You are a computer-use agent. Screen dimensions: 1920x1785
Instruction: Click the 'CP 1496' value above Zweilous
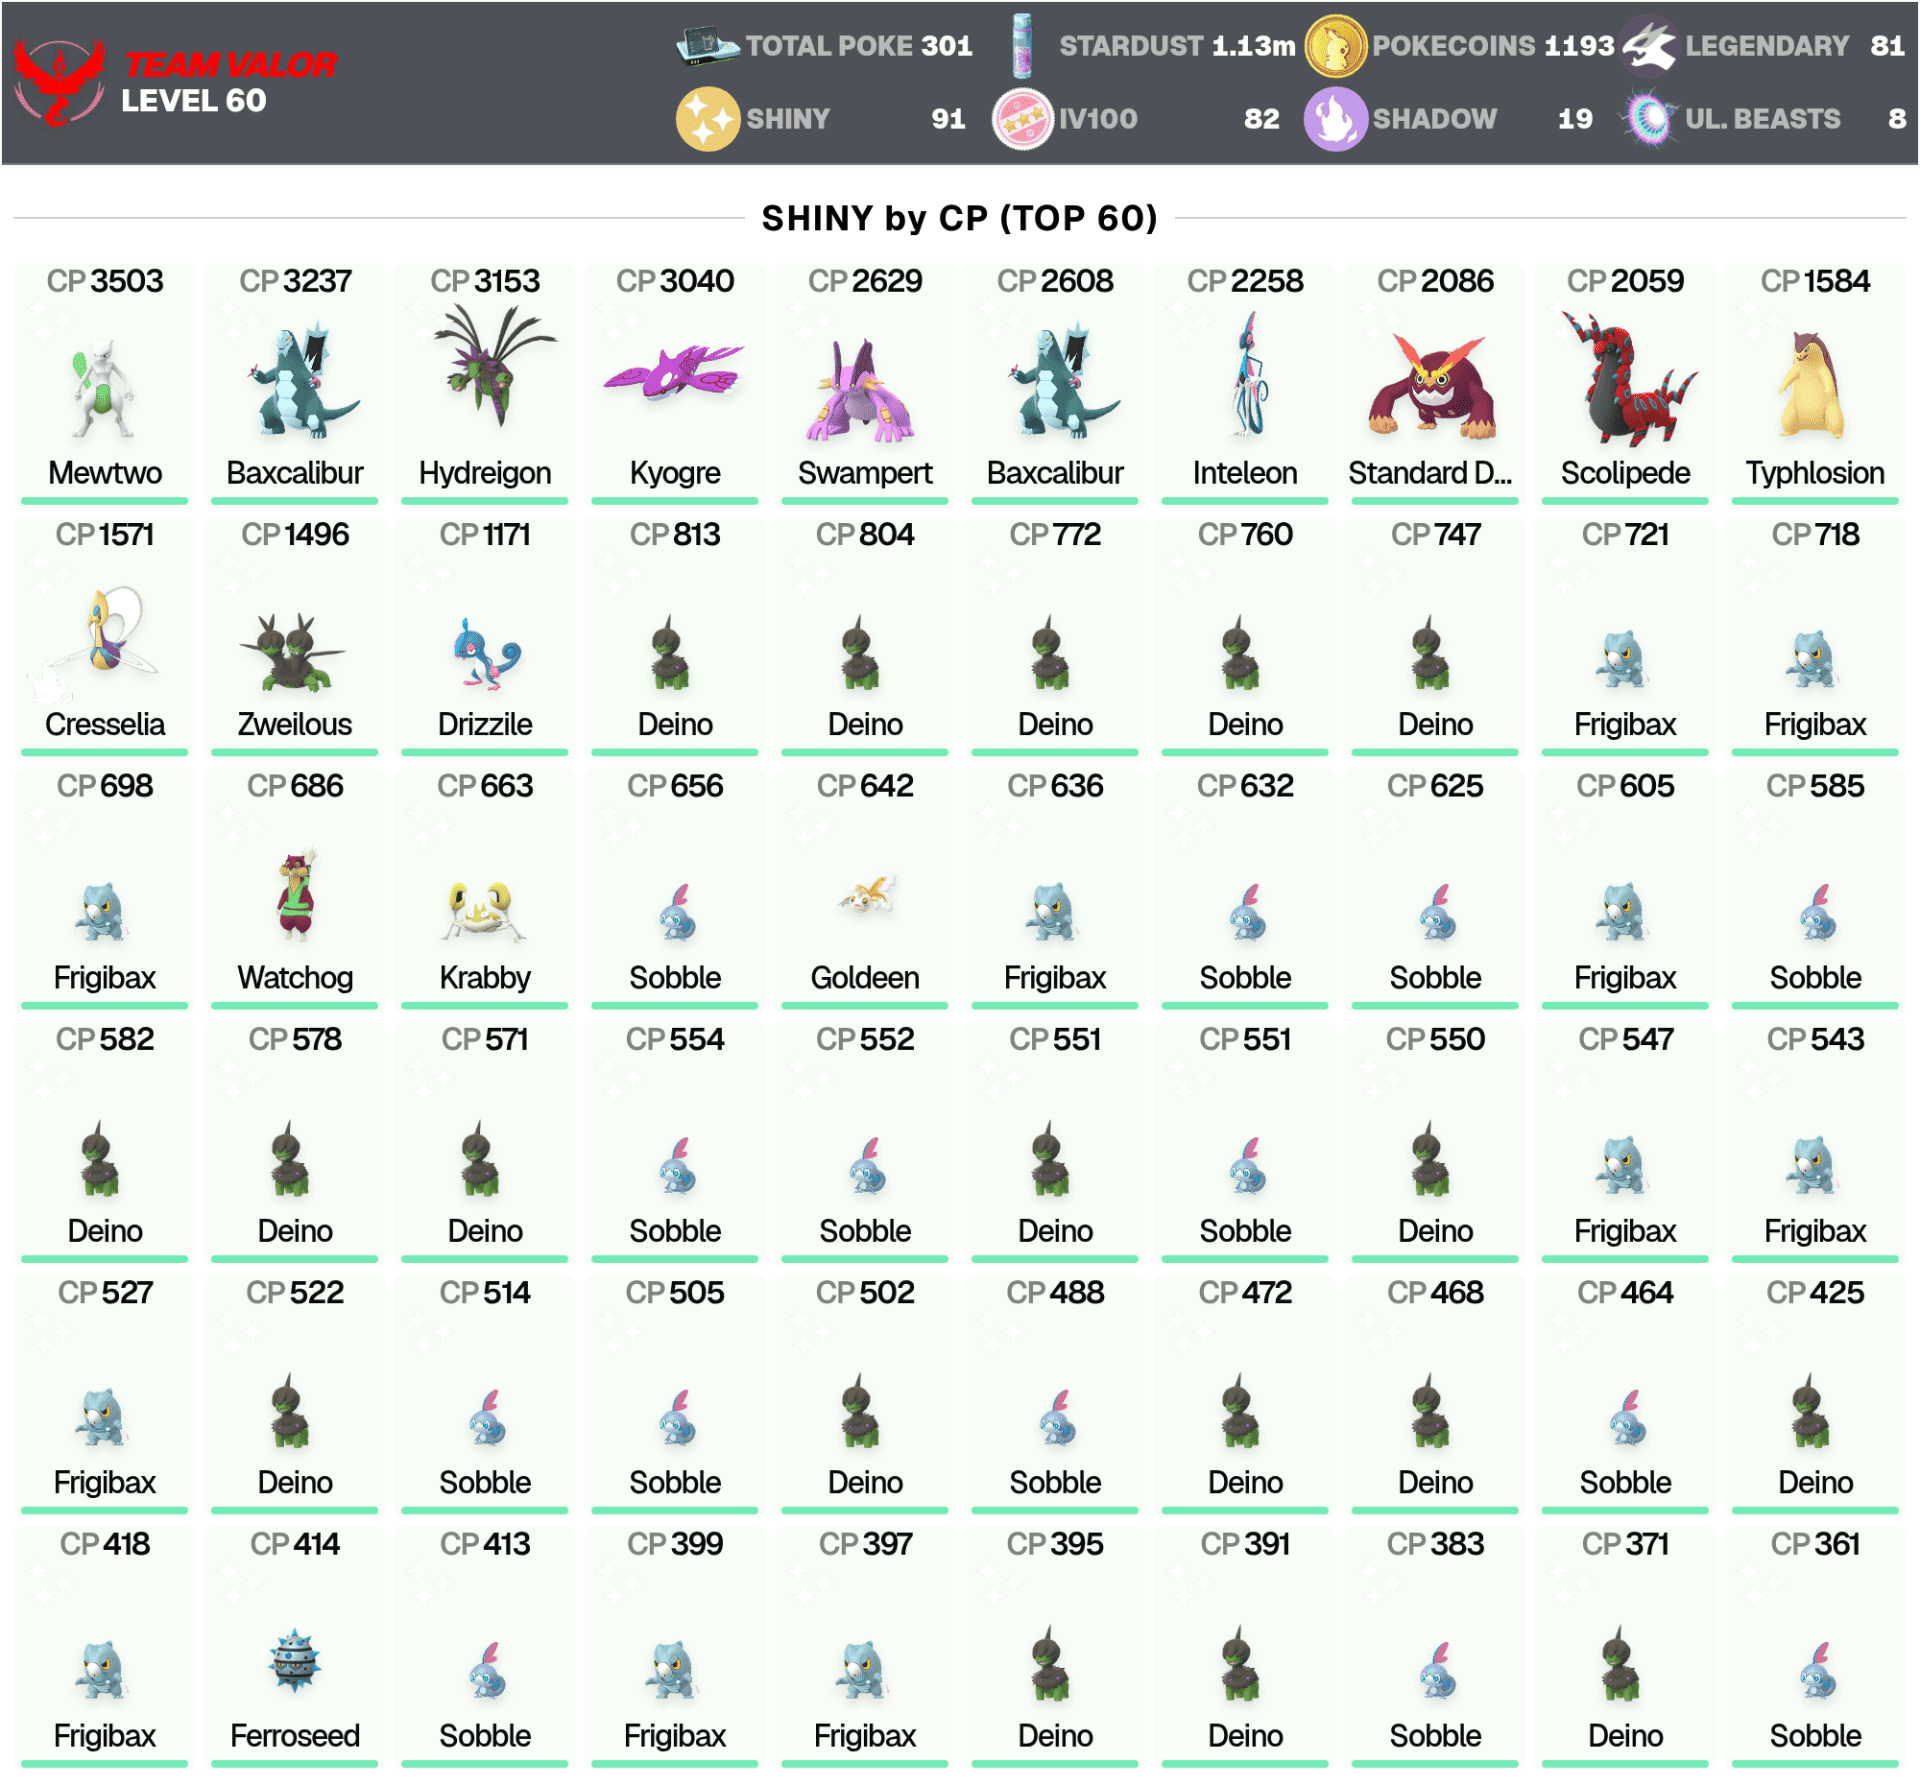(295, 535)
